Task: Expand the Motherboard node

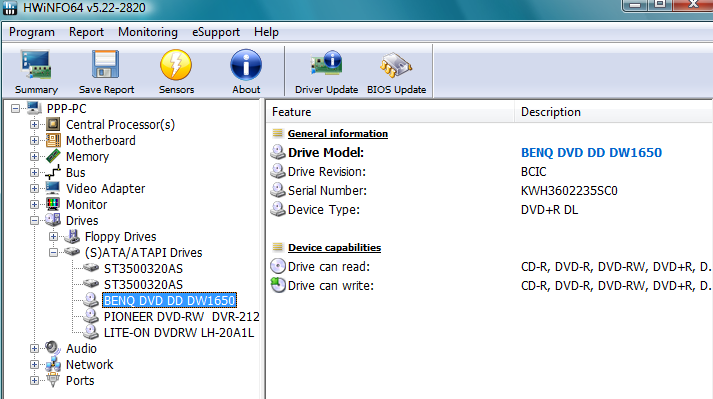Action: (x=34, y=140)
